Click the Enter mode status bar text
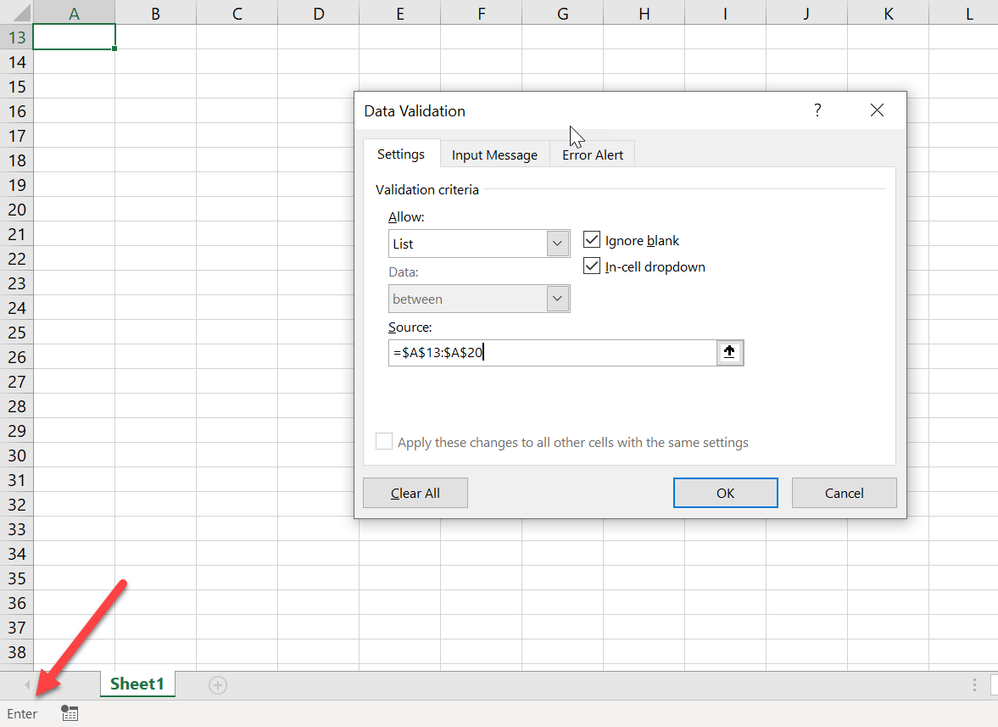Viewport: 998px width, 727px height. (22, 714)
